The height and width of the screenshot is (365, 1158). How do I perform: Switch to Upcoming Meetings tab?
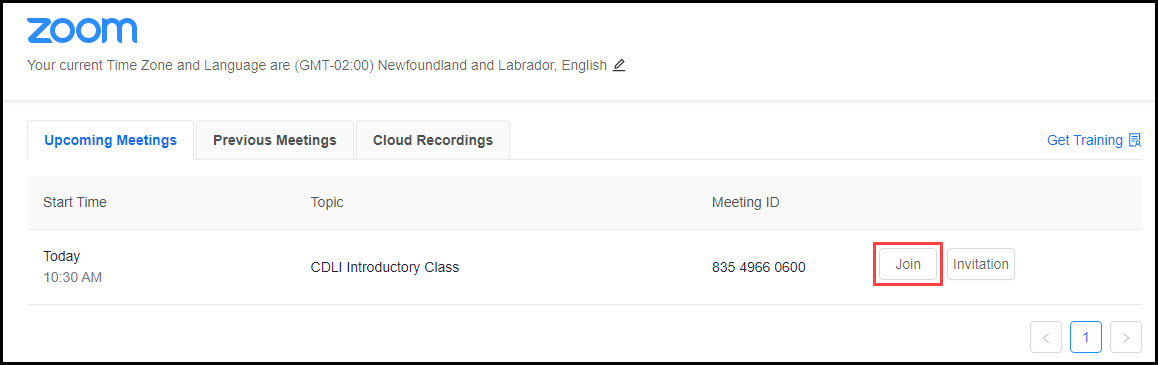[x=111, y=140]
